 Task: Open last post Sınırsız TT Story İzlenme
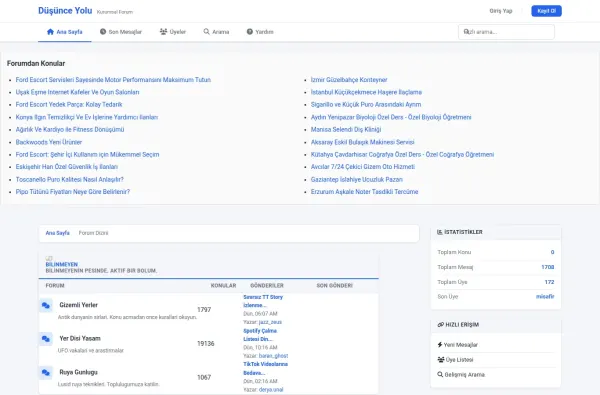pyautogui.click(x=263, y=301)
